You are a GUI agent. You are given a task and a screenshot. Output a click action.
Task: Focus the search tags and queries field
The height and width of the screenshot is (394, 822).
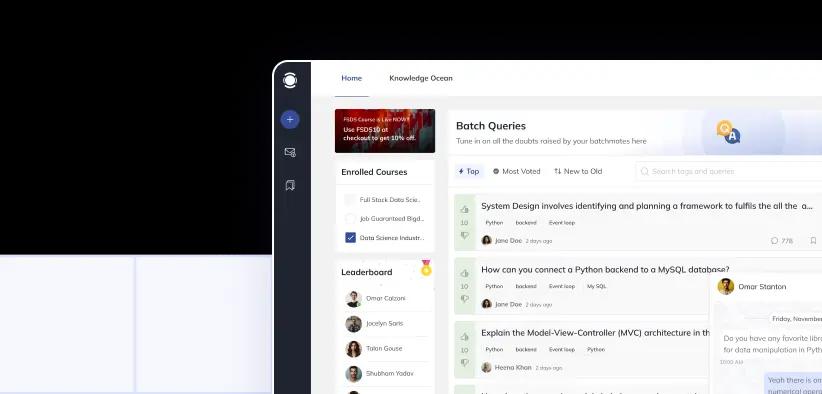pyautogui.click(x=729, y=171)
